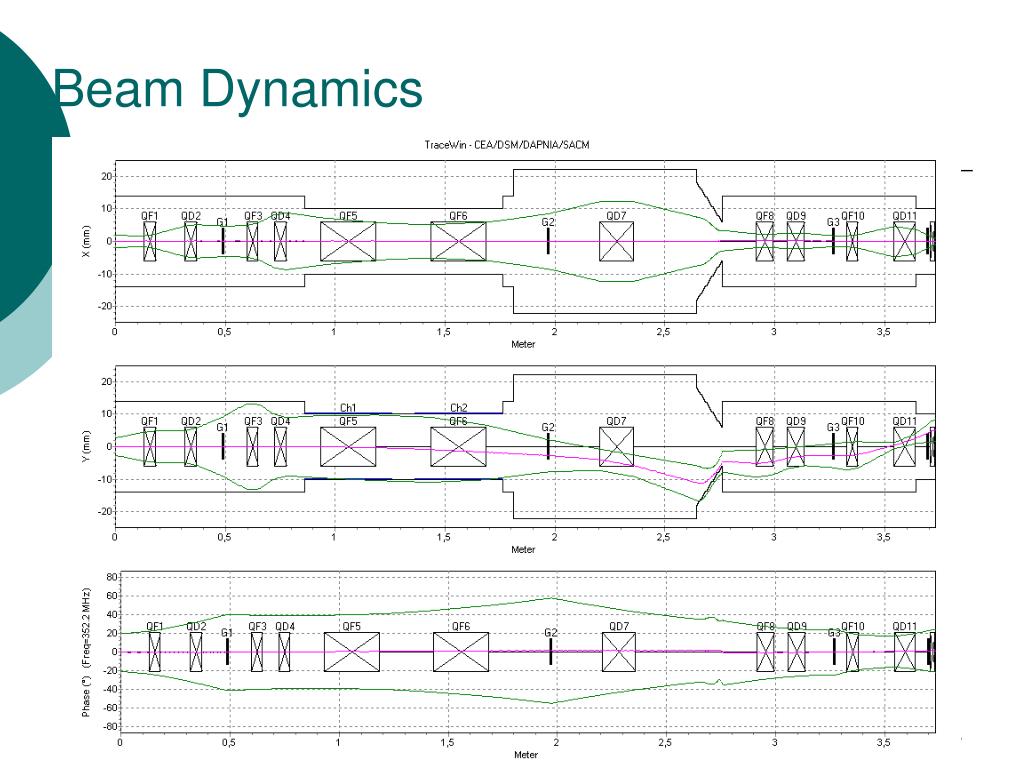
Task: Select the G1 label in Y plot
Action: pyautogui.click(x=223, y=427)
